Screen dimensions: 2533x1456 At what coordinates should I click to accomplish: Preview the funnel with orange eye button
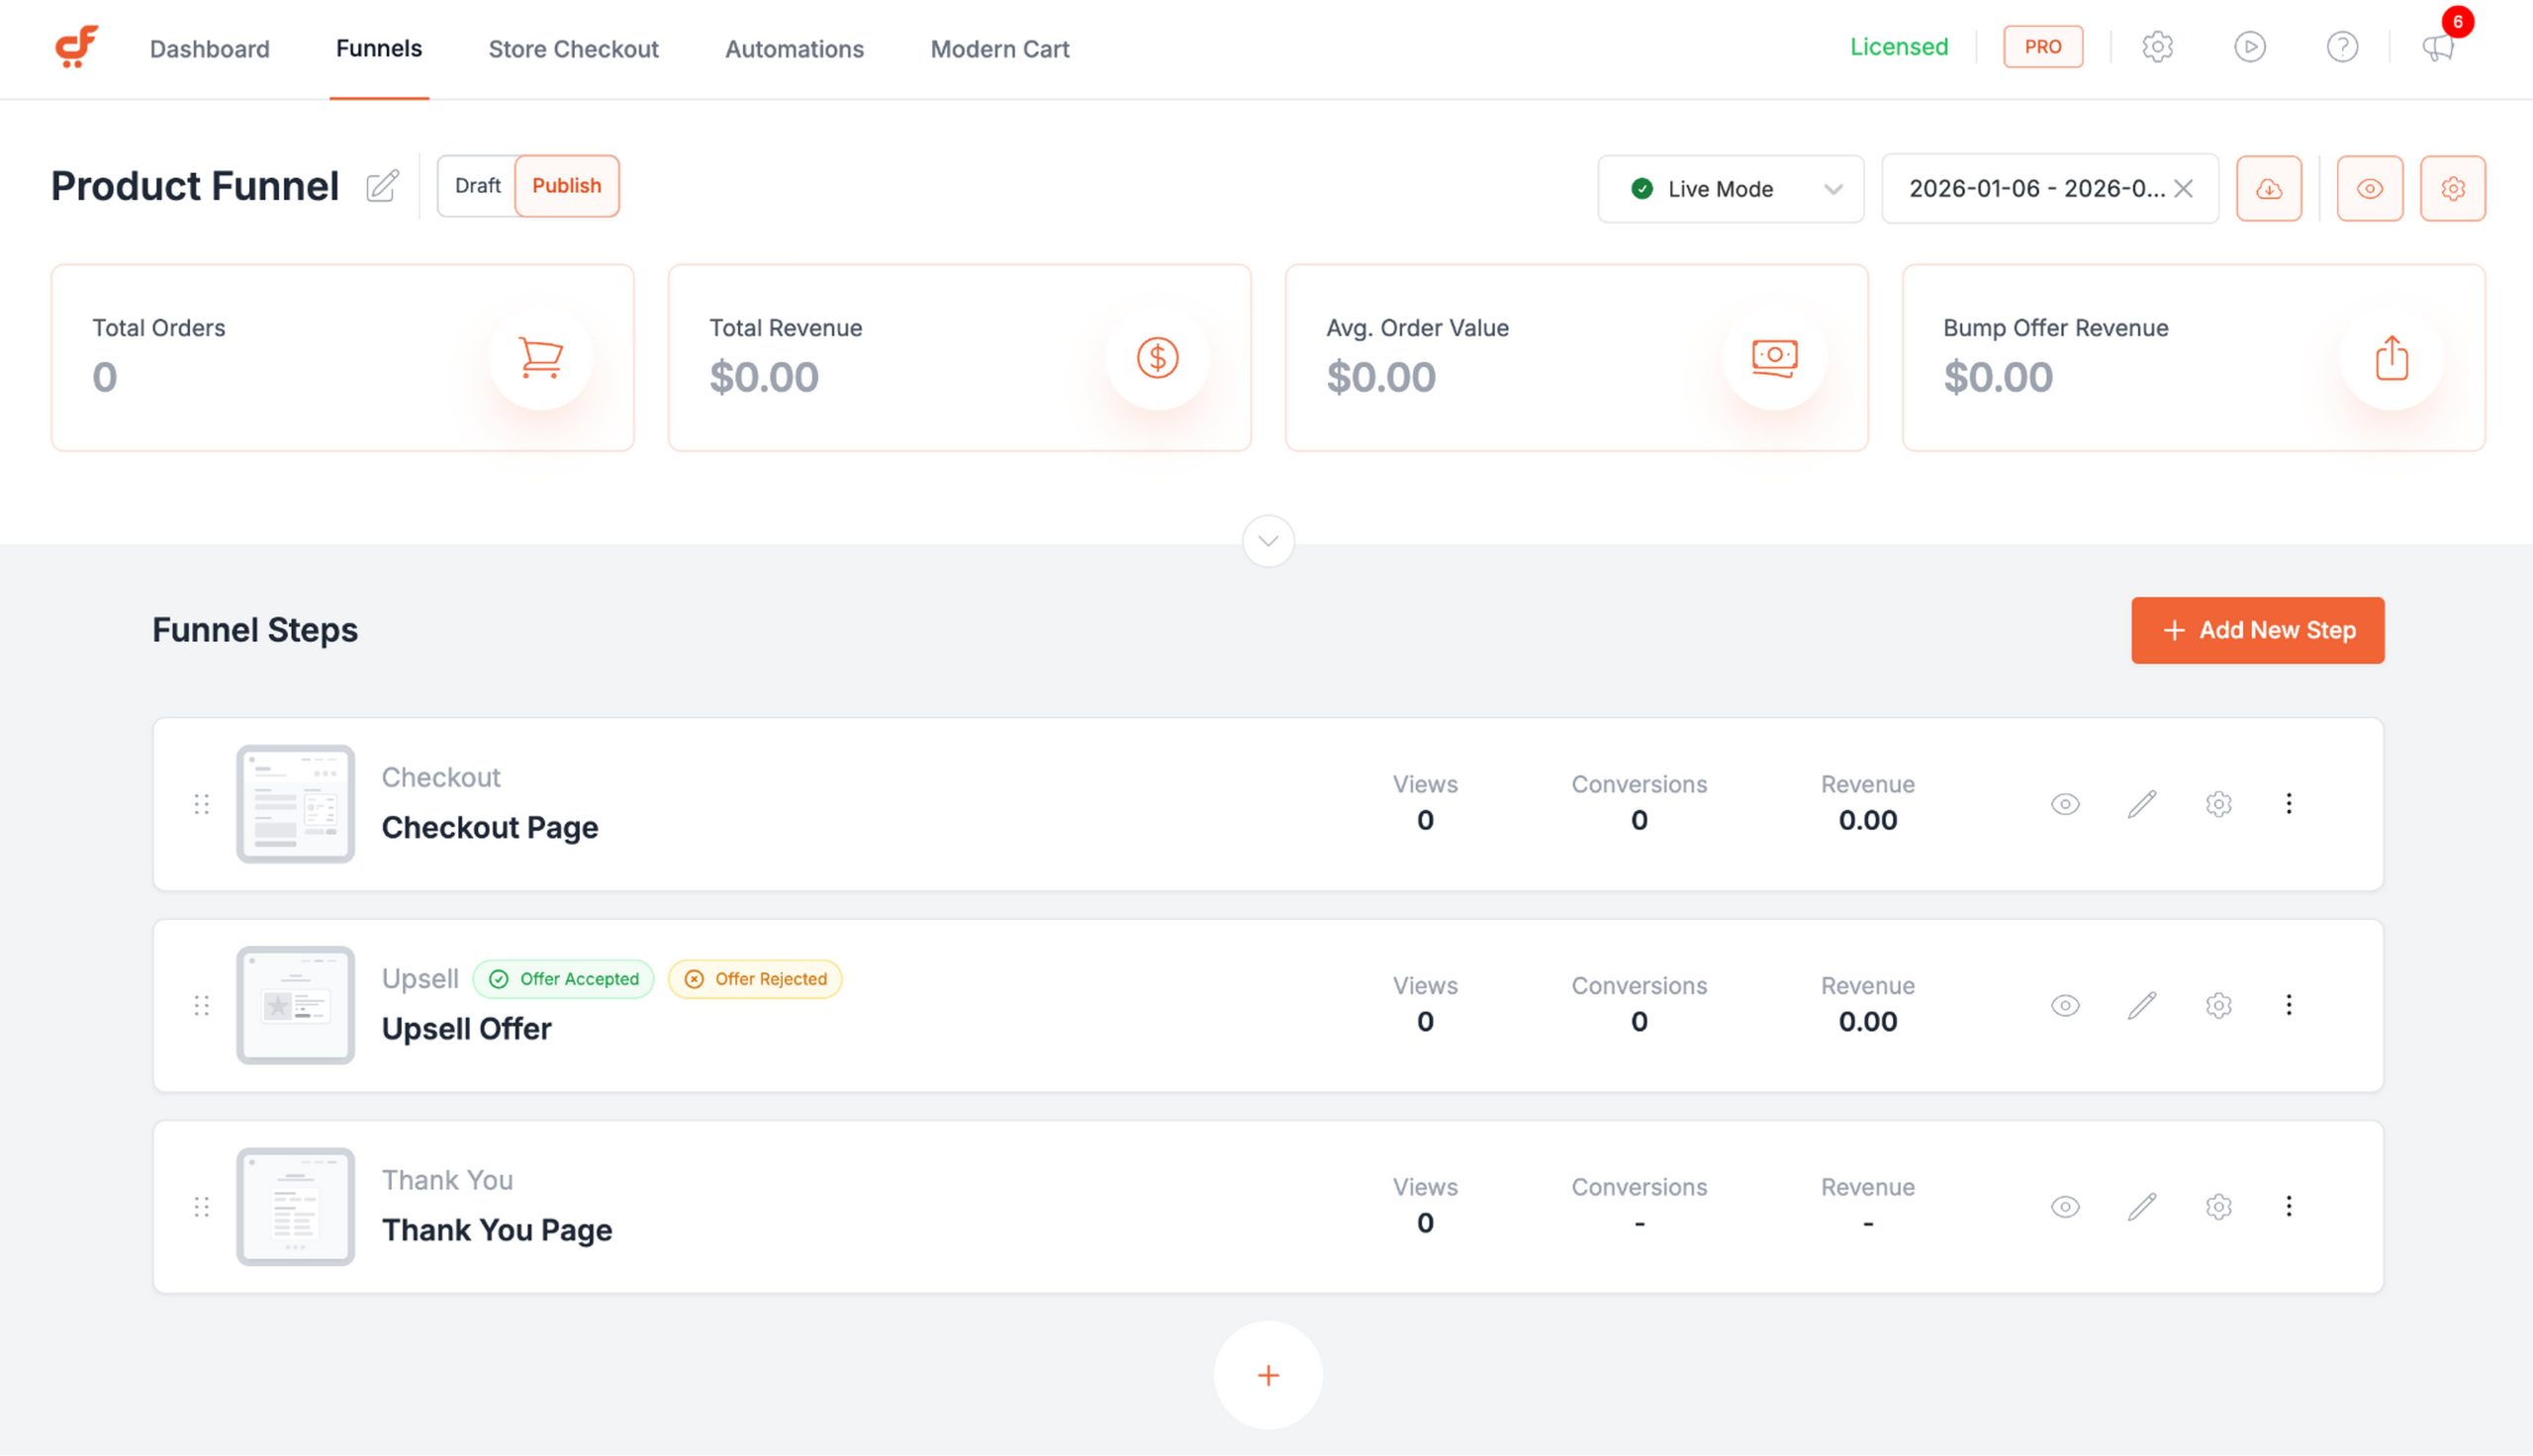pos(2369,188)
